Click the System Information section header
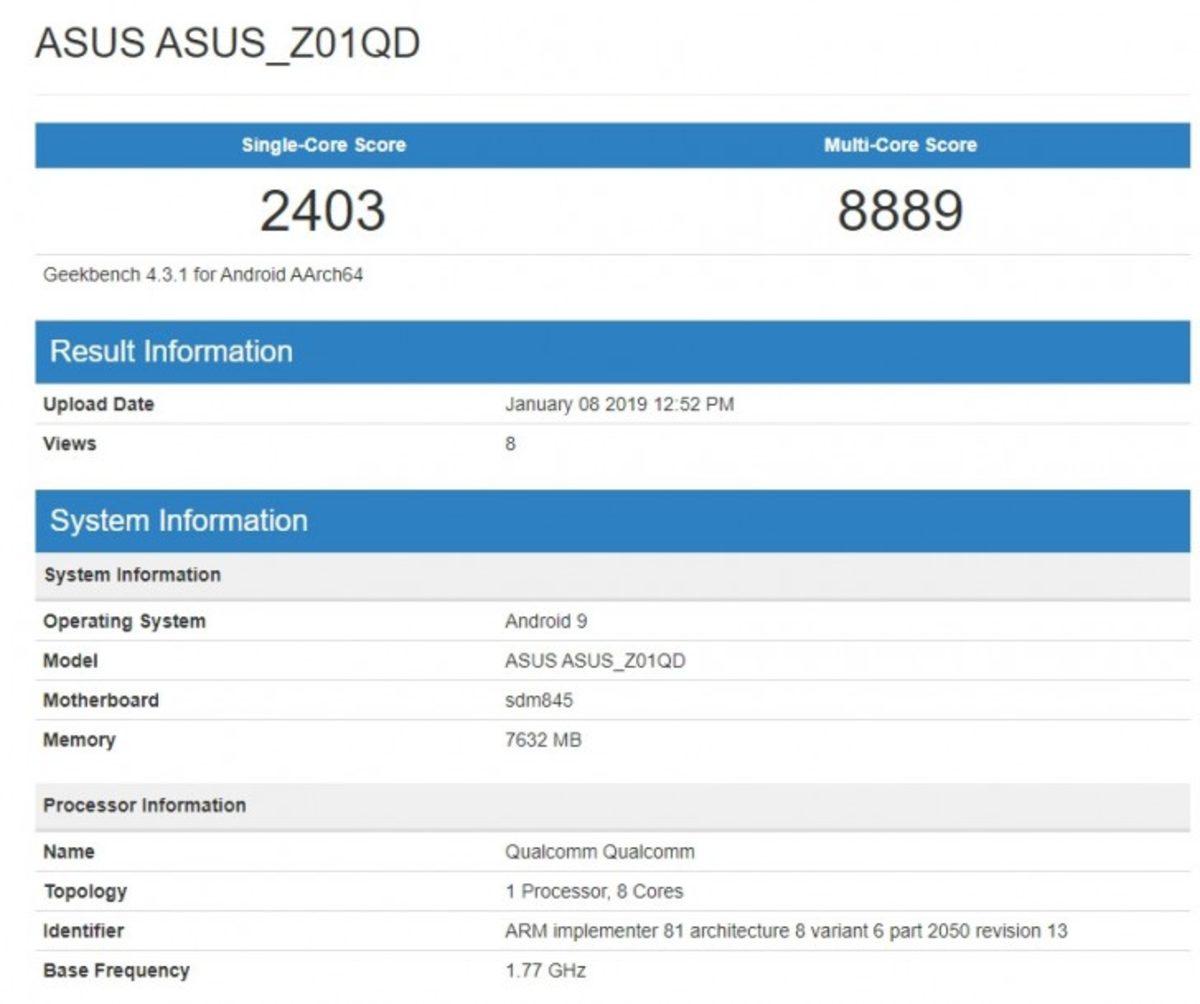 pyautogui.click(x=180, y=520)
